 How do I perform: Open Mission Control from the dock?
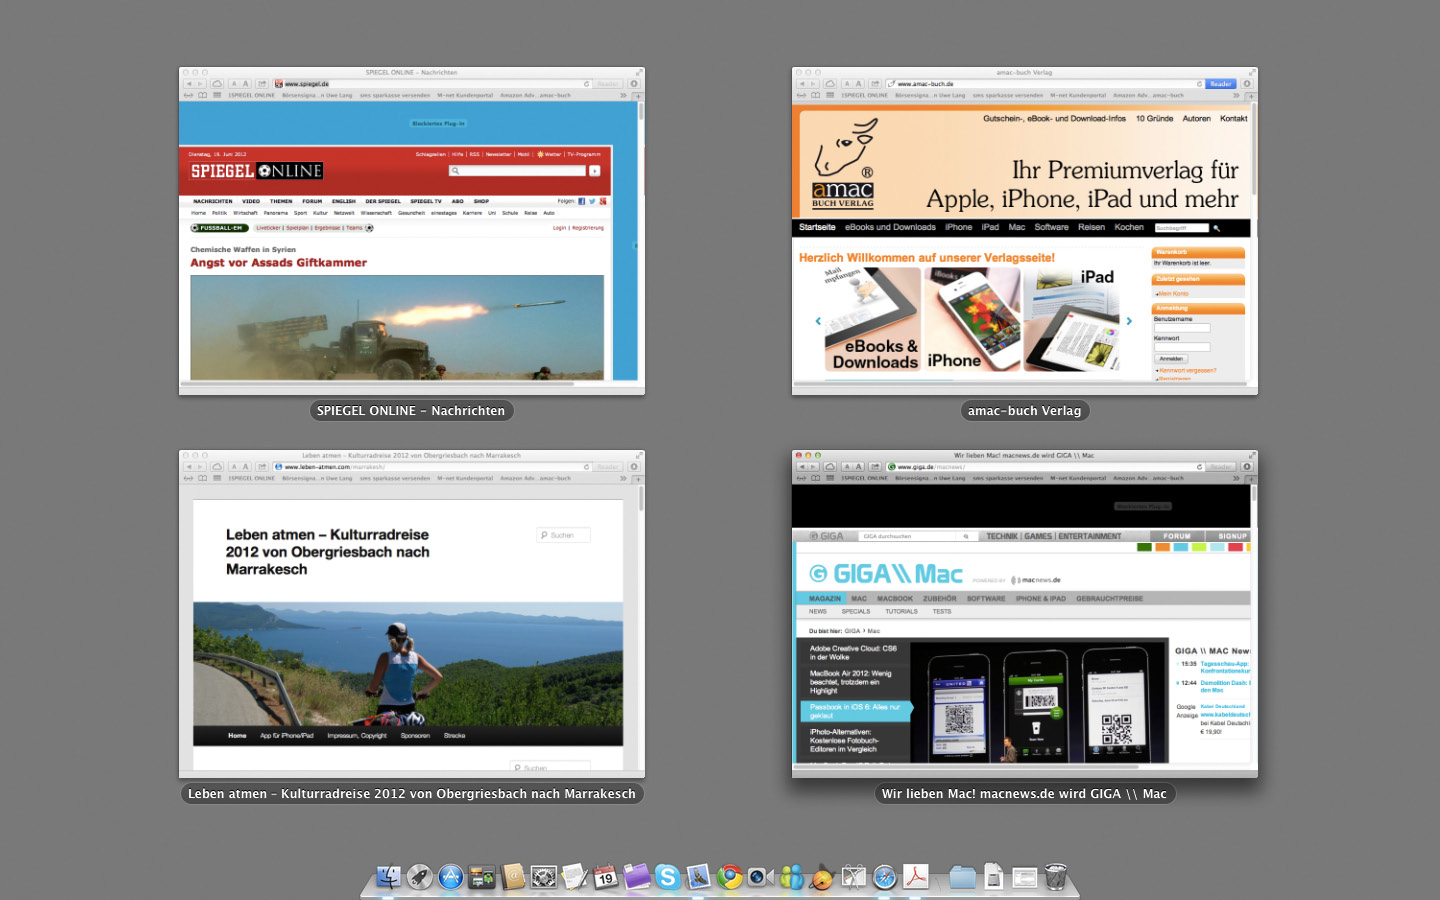point(481,877)
